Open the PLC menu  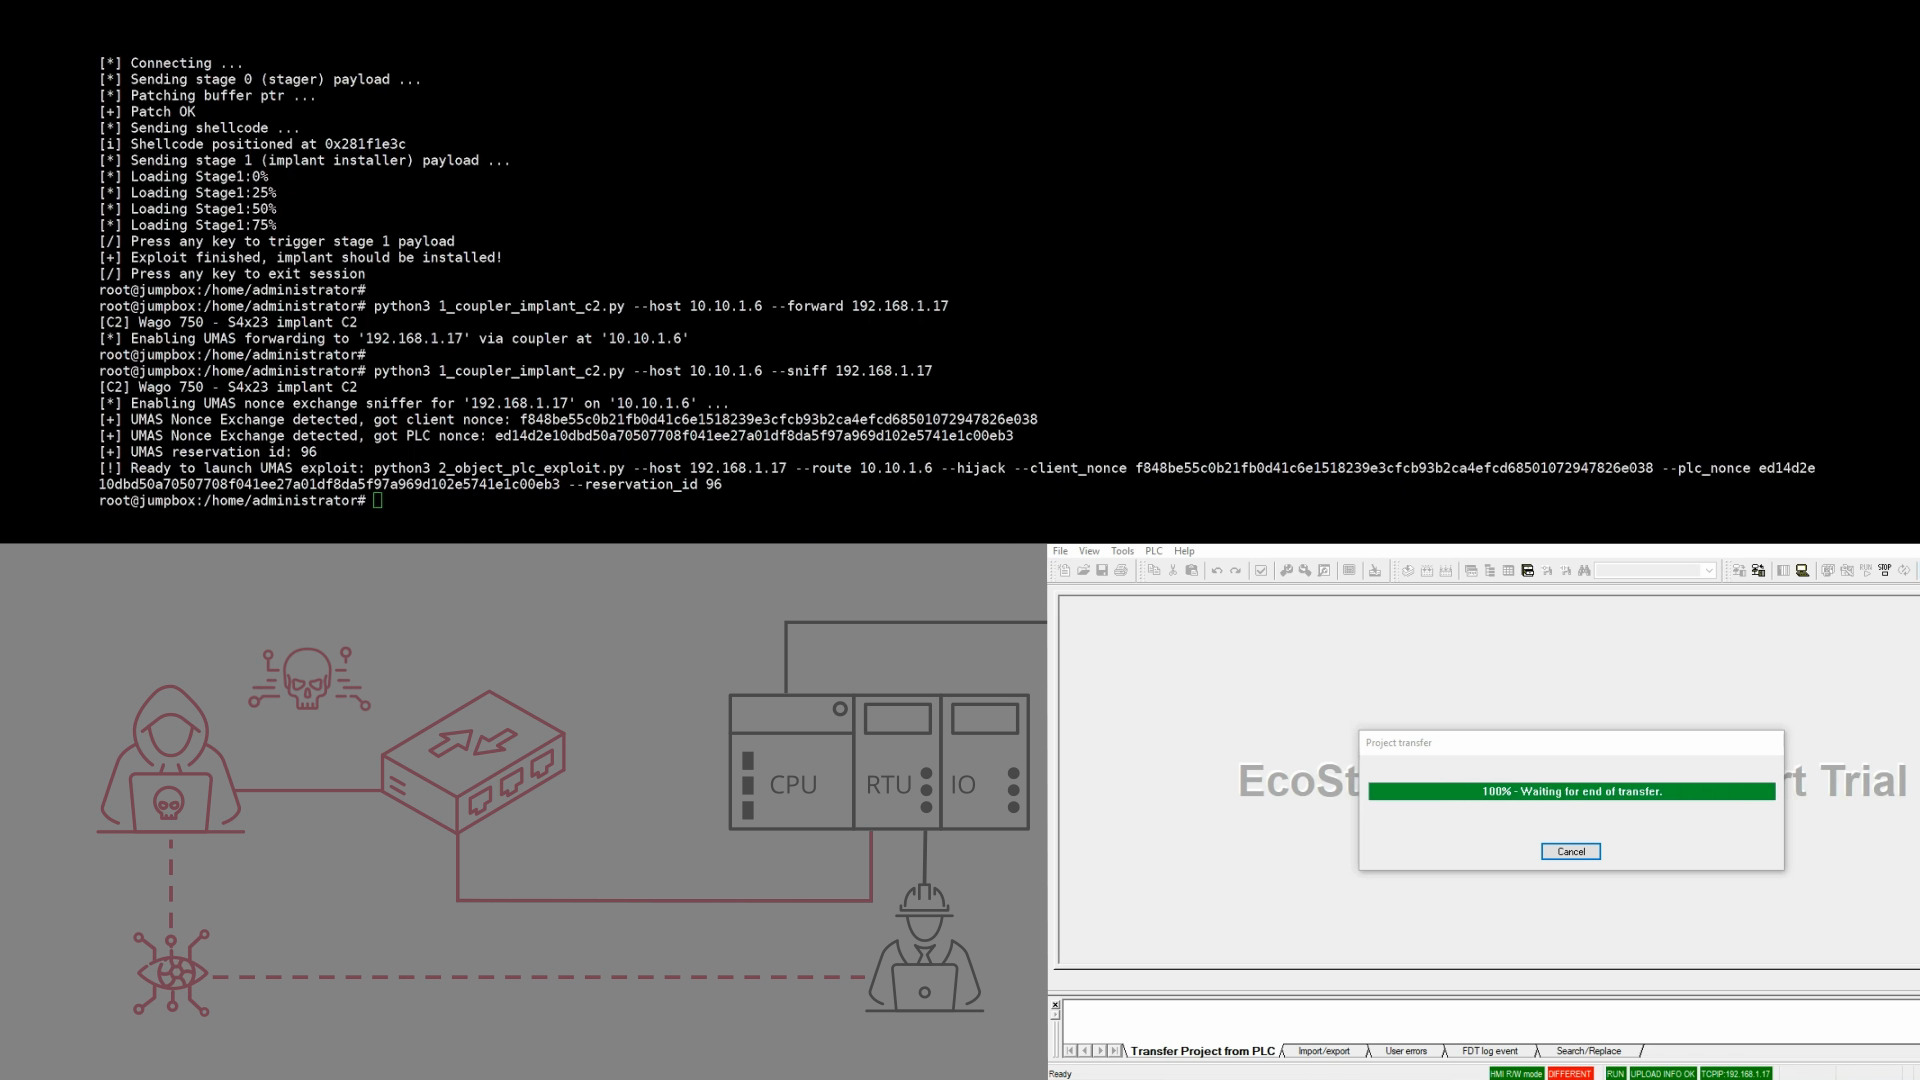pyautogui.click(x=1153, y=551)
